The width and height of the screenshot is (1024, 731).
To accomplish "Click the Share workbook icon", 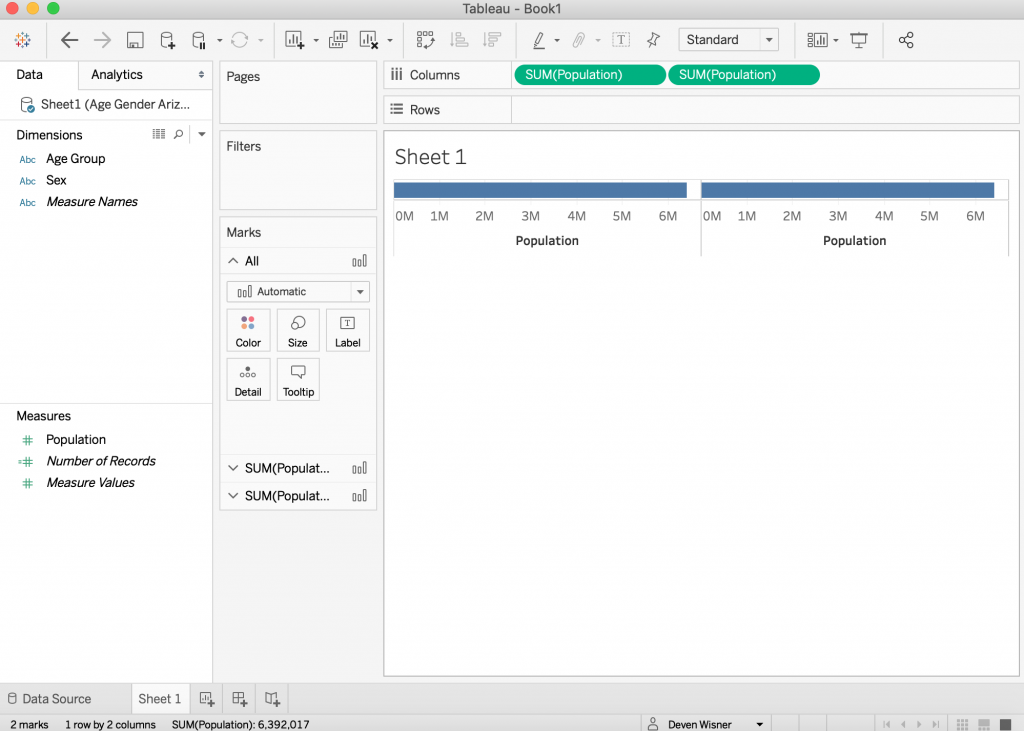I will (906, 40).
